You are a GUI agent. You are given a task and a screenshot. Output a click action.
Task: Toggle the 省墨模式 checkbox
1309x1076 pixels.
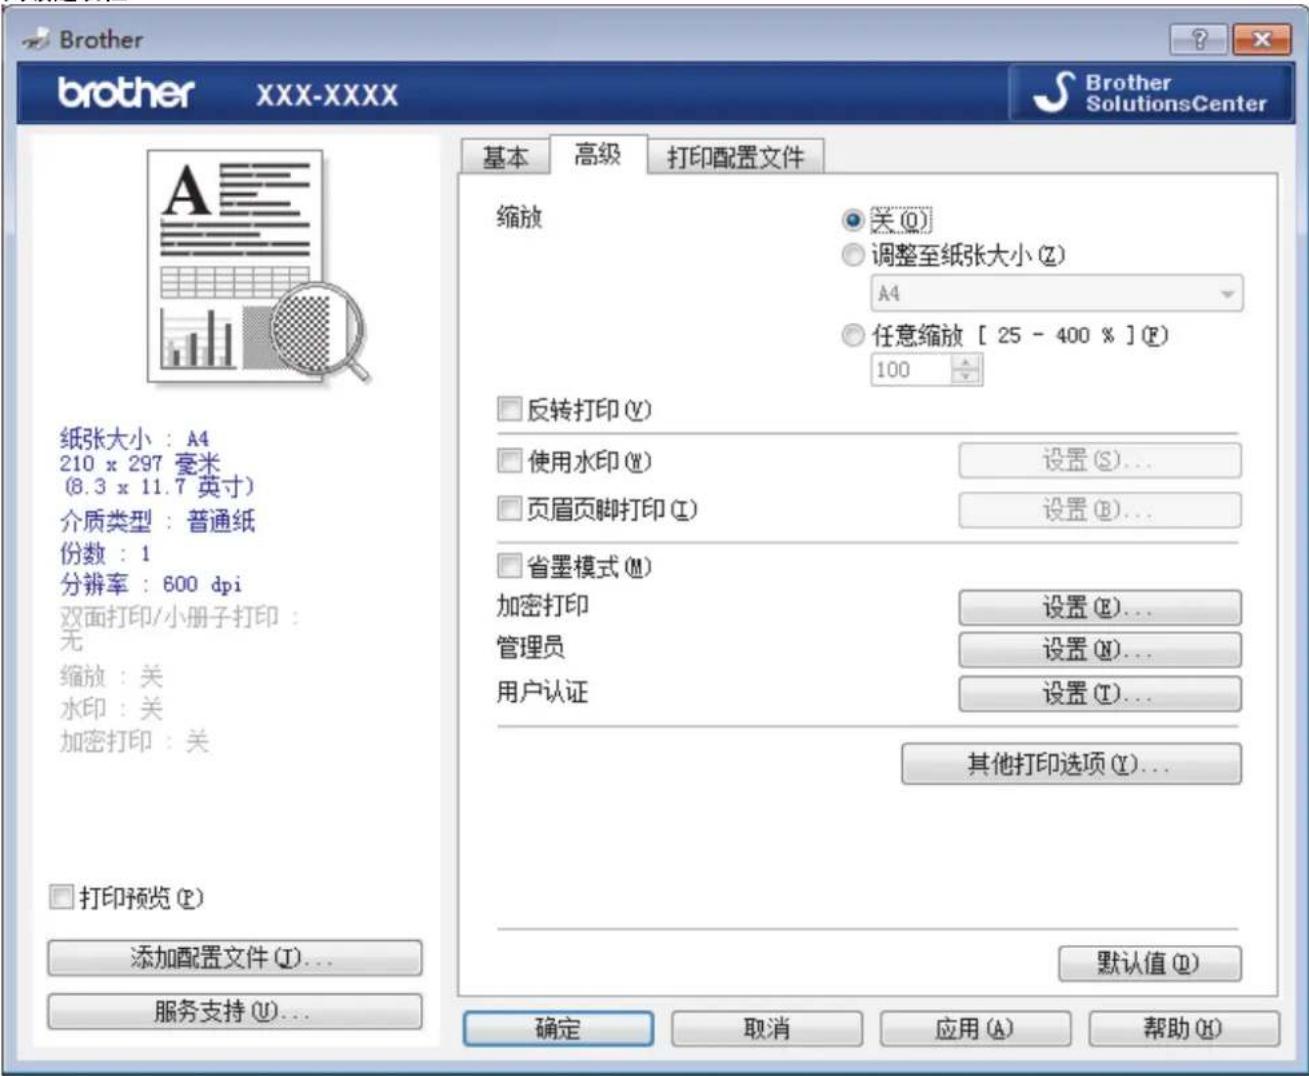point(509,567)
